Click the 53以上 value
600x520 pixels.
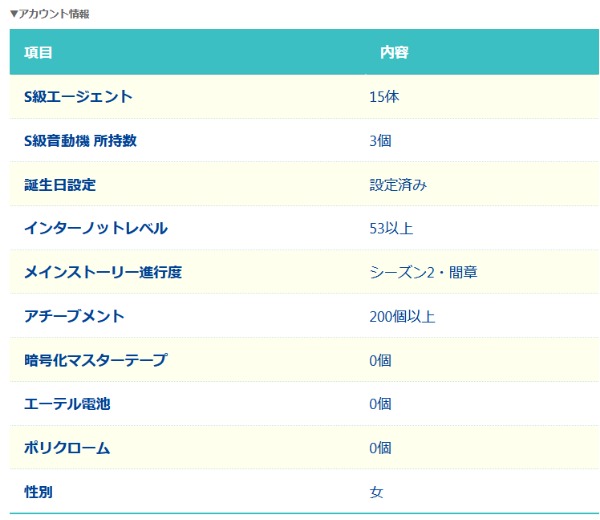pos(391,229)
